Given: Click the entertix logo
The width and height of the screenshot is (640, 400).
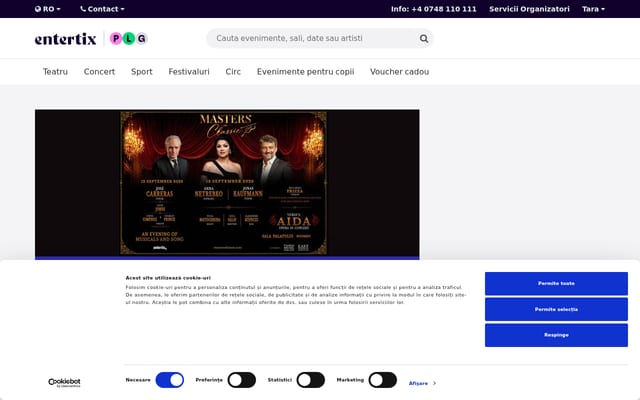Looking at the screenshot, I should coord(66,39).
